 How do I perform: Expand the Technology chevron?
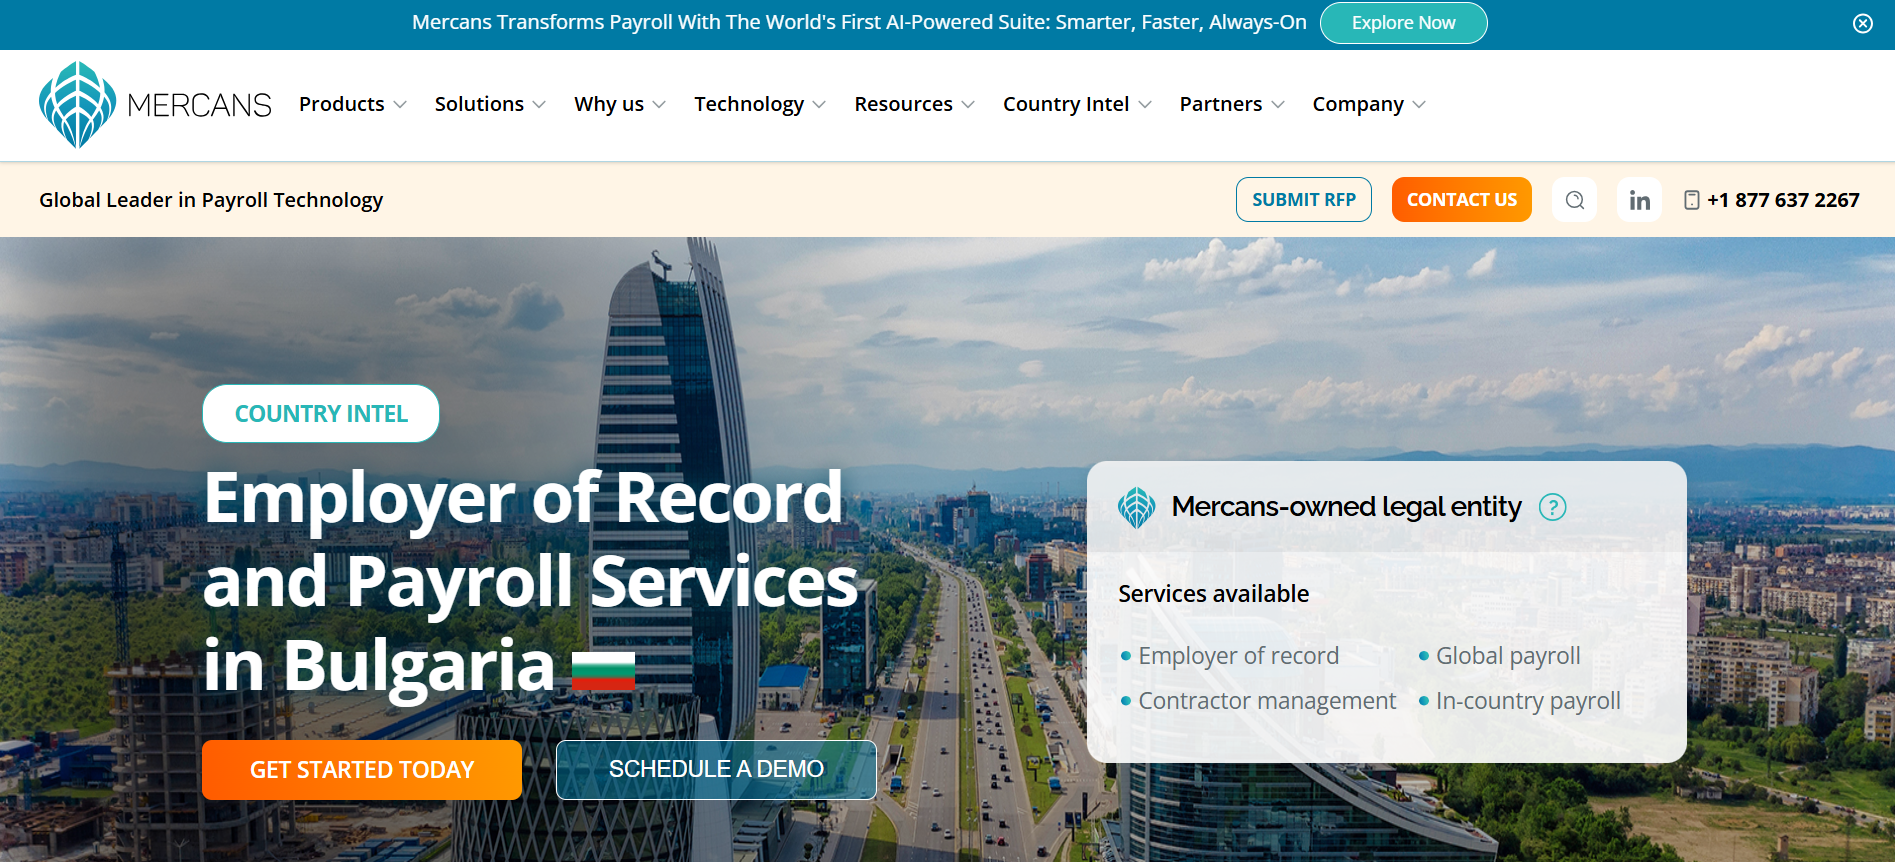tap(819, 105)
